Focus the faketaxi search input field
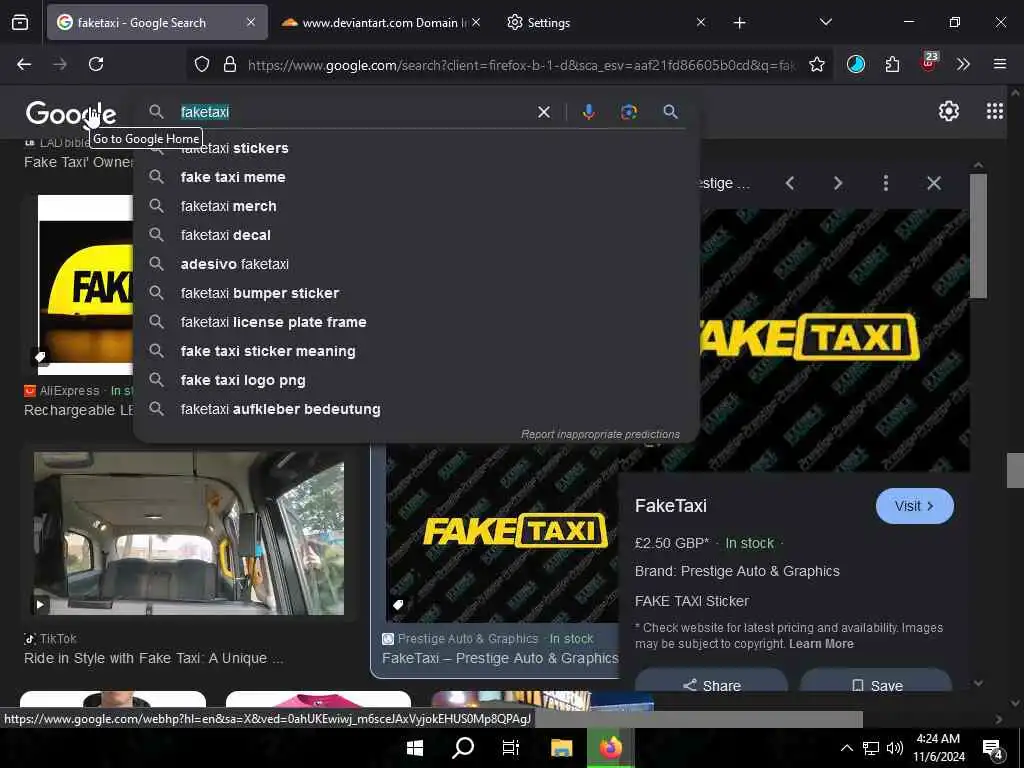 pyautogui.click(x=353, y=112)
